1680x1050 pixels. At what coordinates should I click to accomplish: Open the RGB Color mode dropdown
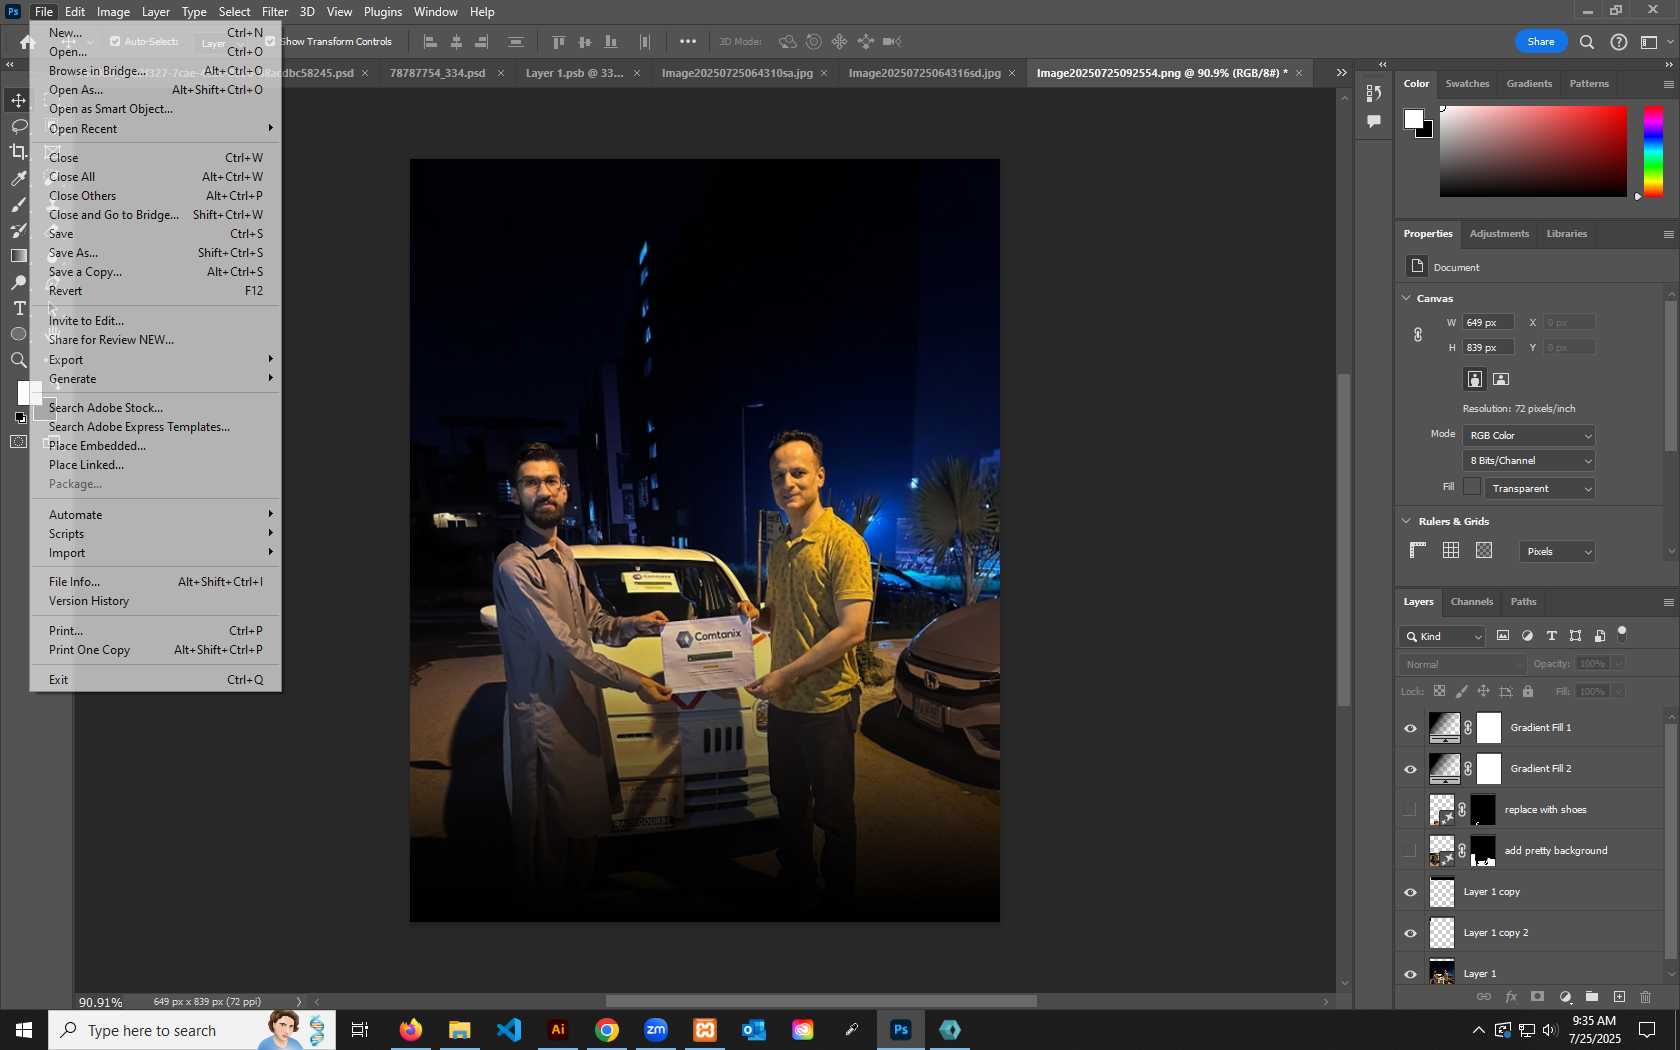(1528, 436)
